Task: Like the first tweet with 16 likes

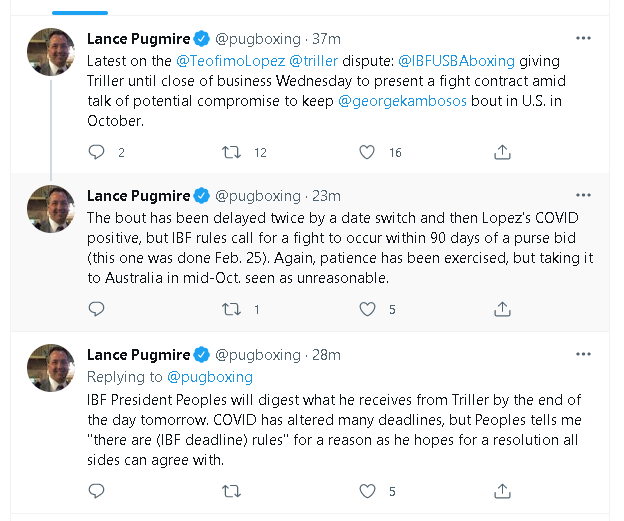Action: (x=367, y=152)
